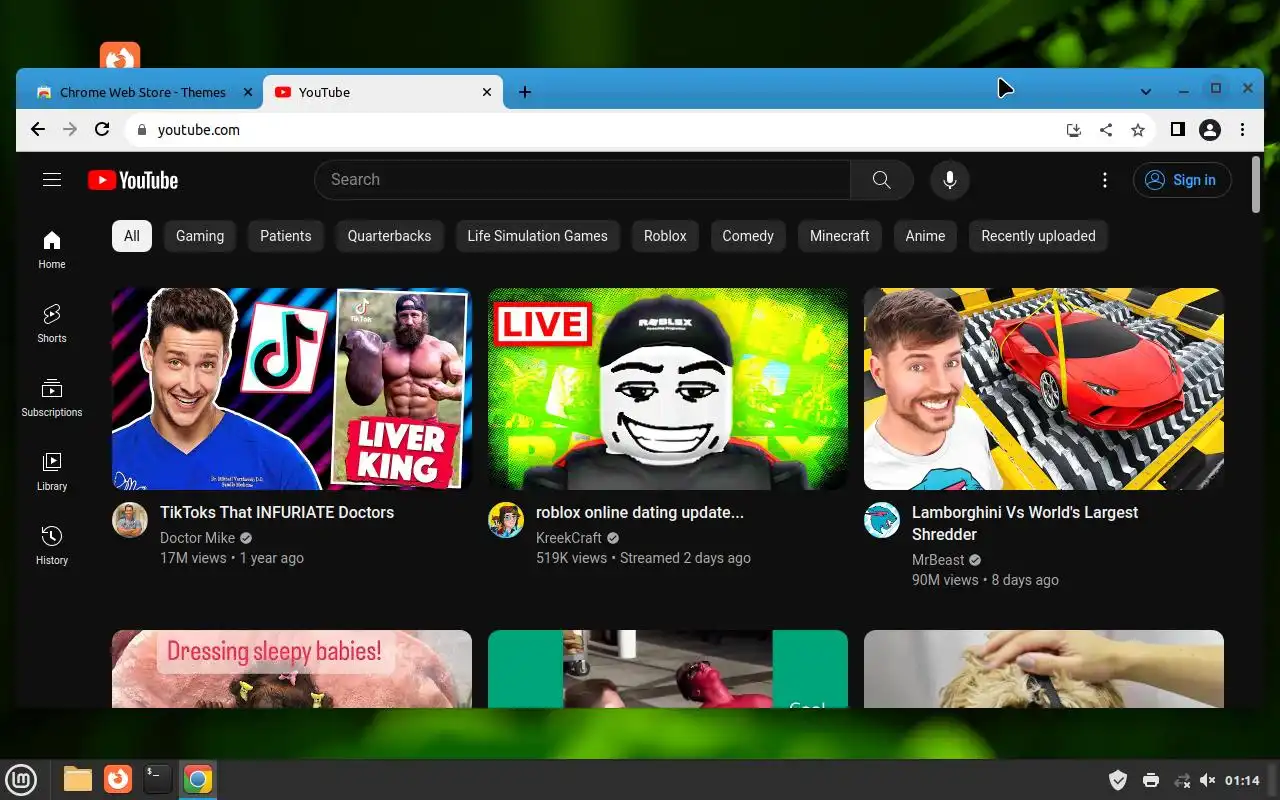The width and height of the screenshot is (1280, 800).
Task: Open the Linux Mint start menu
Action: (x=22, y=779)
